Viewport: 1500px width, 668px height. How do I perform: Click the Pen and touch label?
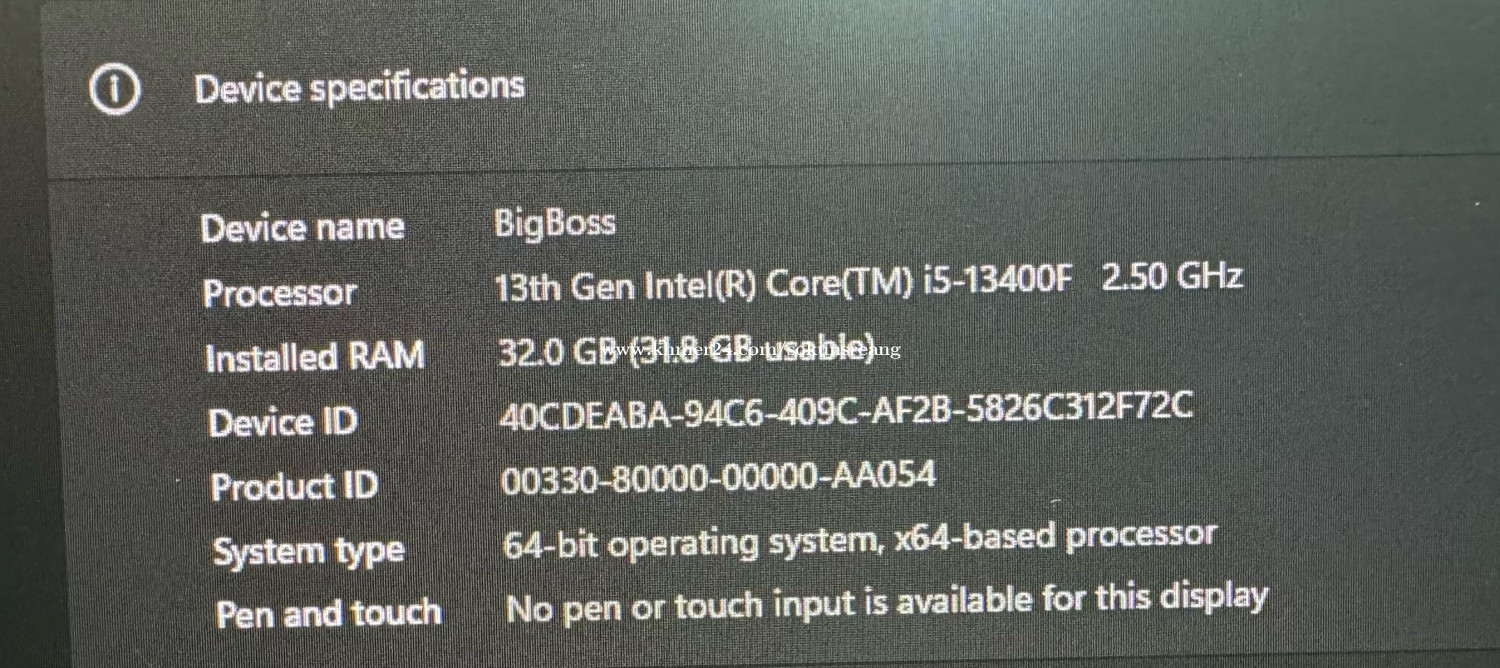point(329,614)
